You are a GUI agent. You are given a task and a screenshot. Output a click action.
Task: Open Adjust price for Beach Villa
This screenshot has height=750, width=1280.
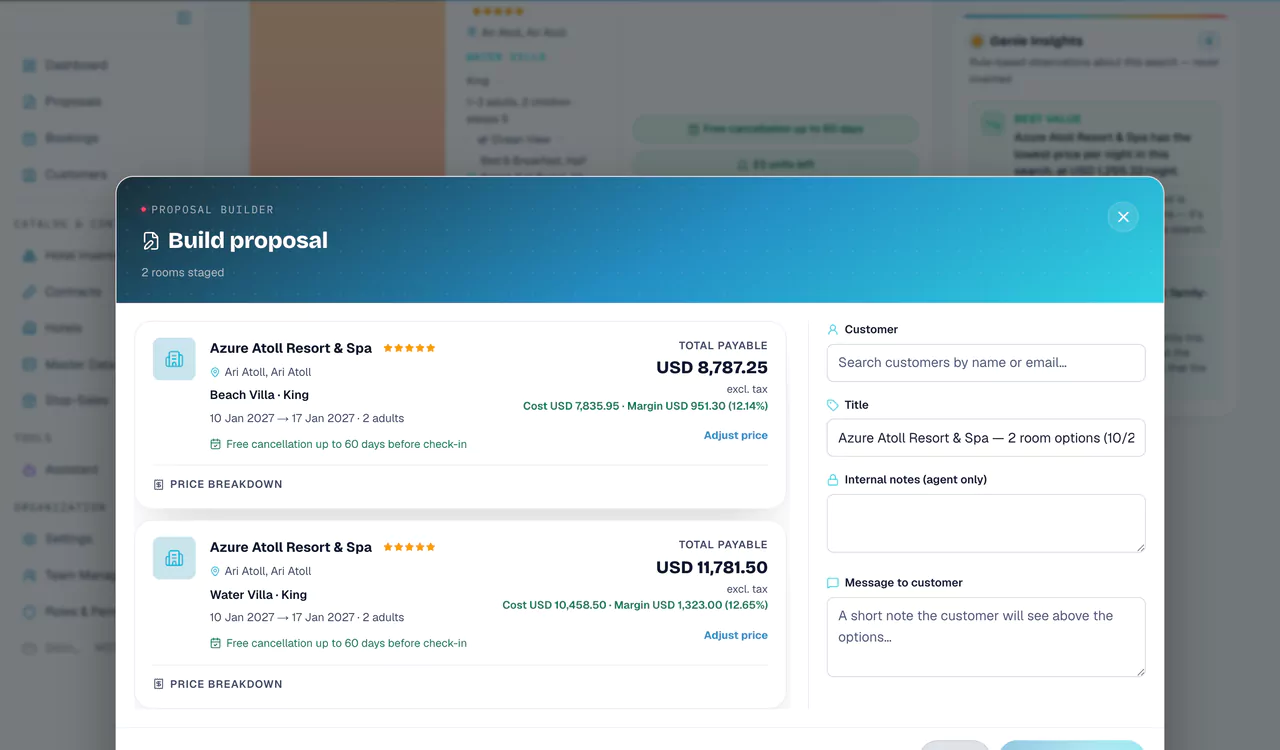click(x=736, y=435)
